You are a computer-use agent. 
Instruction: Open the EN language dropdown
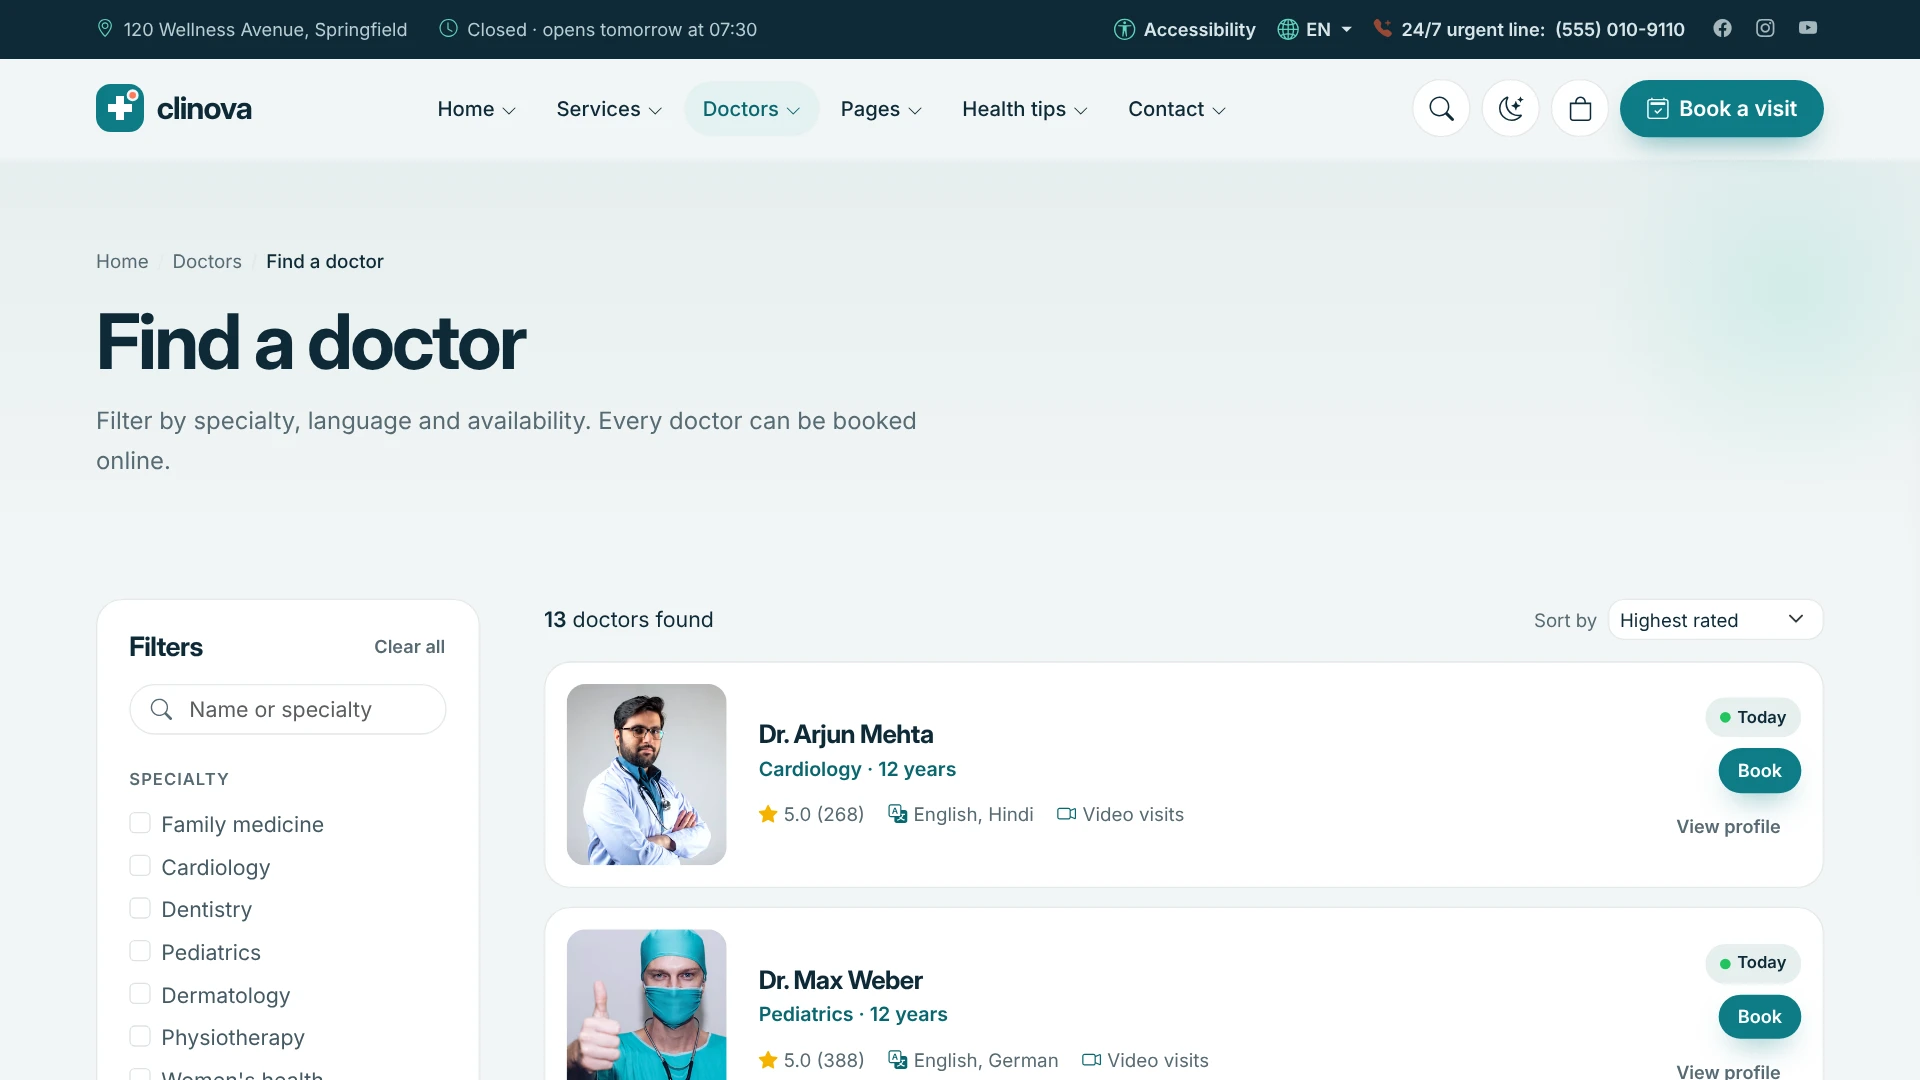pyautogui.click(x=1316, y=29)
